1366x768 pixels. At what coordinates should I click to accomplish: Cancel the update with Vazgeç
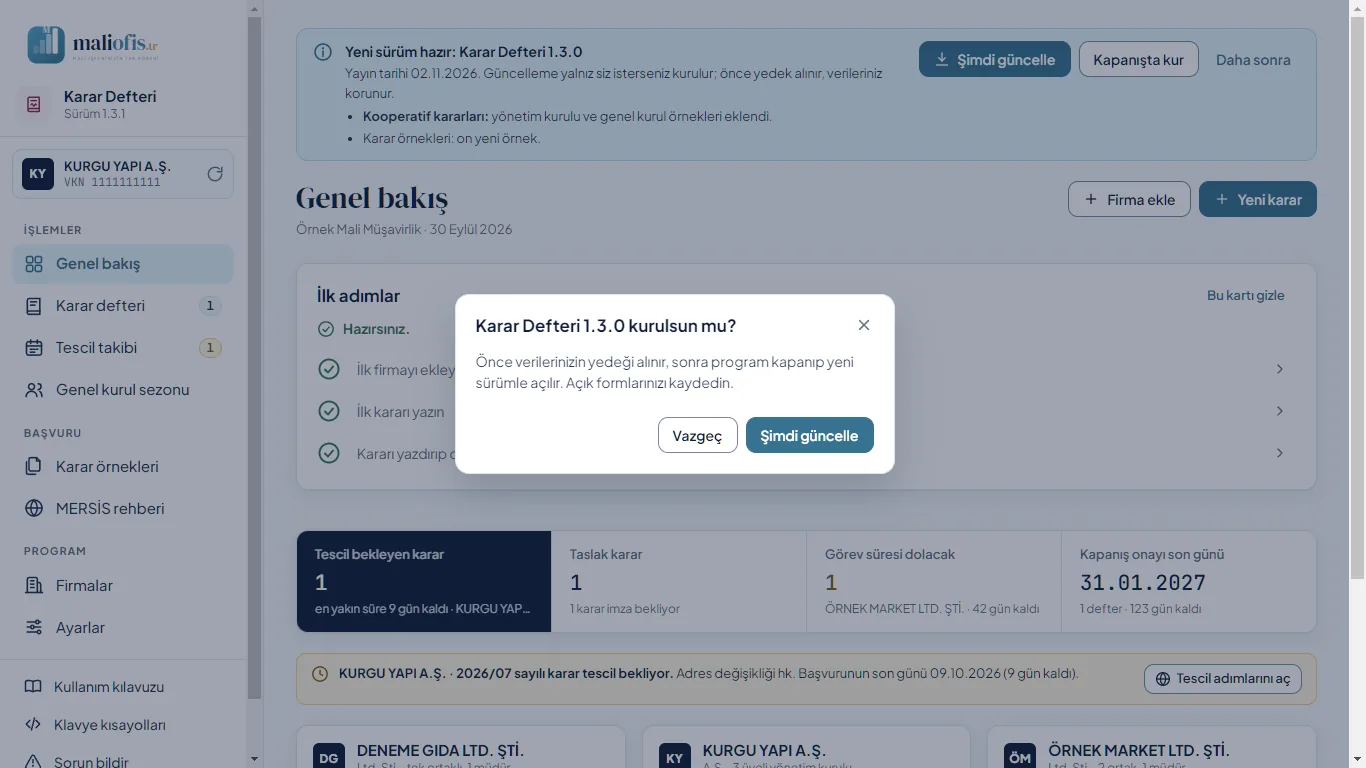pyautogui.click(x=698, y=435)
